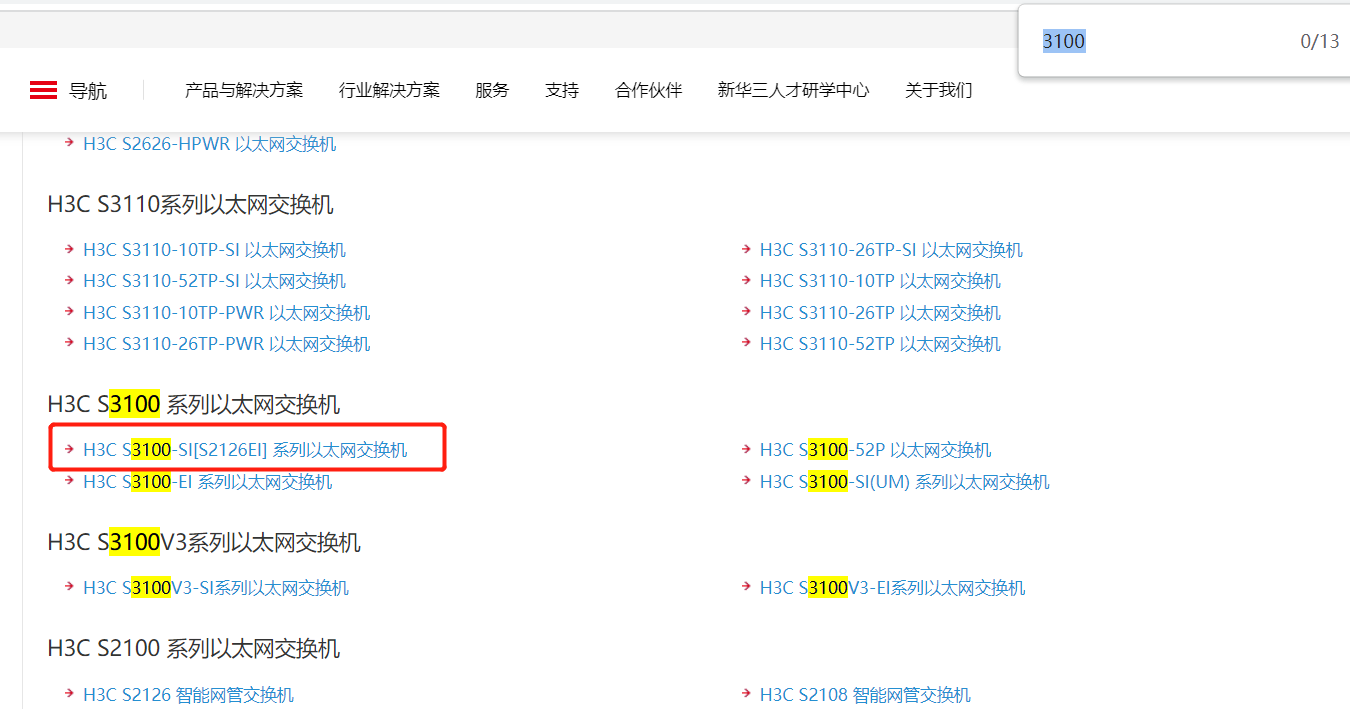Click the 0/13 match counter
The image size is (1350, 709).
tap(1319, 41)
